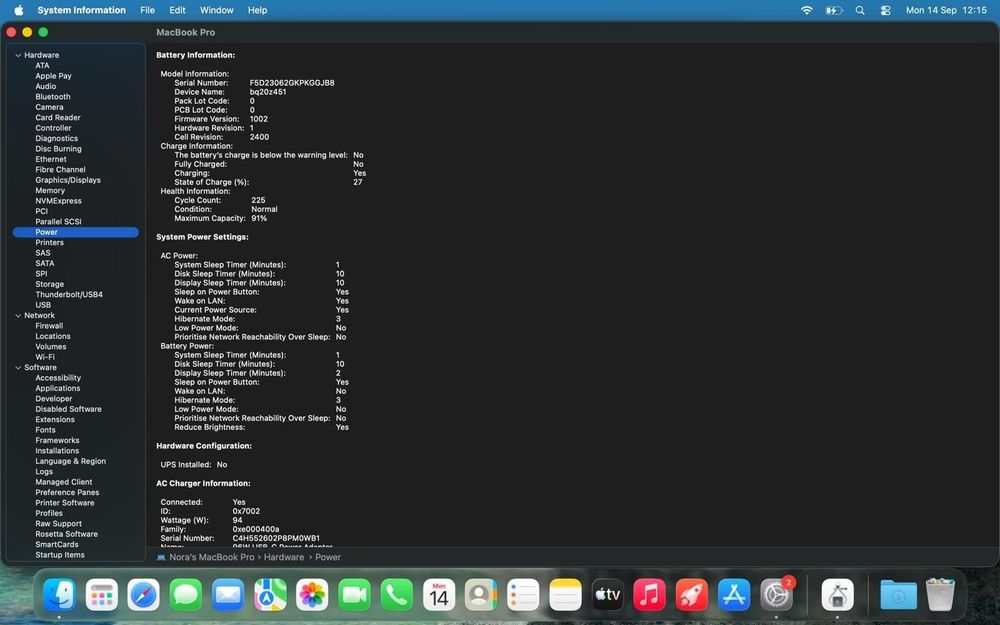Open Finder from the Dock

(60, 594)
